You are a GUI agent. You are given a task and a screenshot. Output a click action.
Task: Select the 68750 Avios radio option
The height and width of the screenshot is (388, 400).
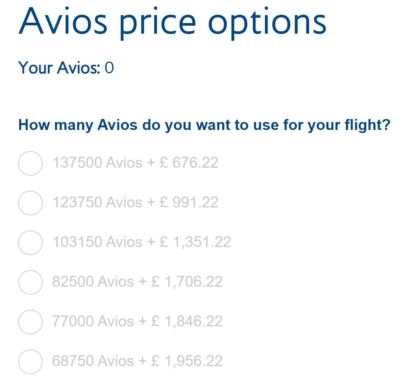30,361
